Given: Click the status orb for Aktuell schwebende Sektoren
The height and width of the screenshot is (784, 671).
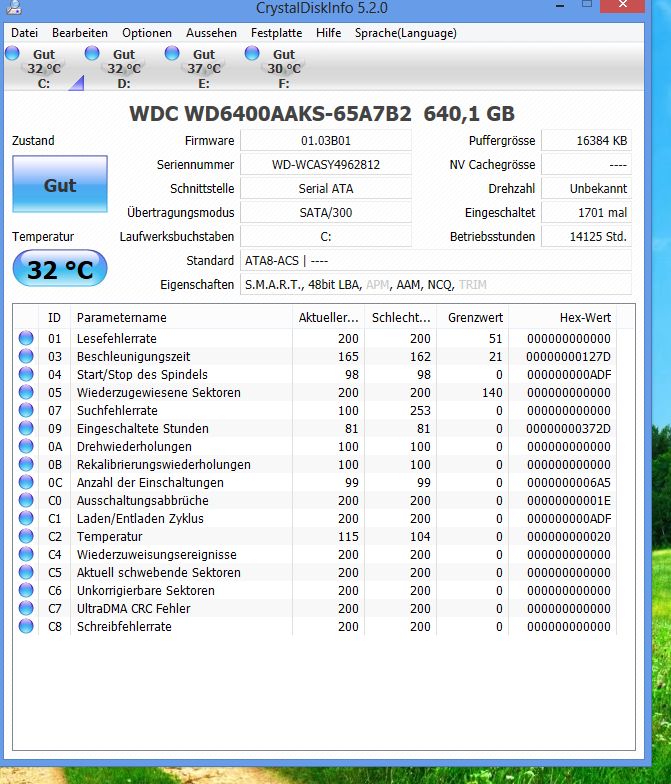Looking at the screenshot, I should point(26,572).
